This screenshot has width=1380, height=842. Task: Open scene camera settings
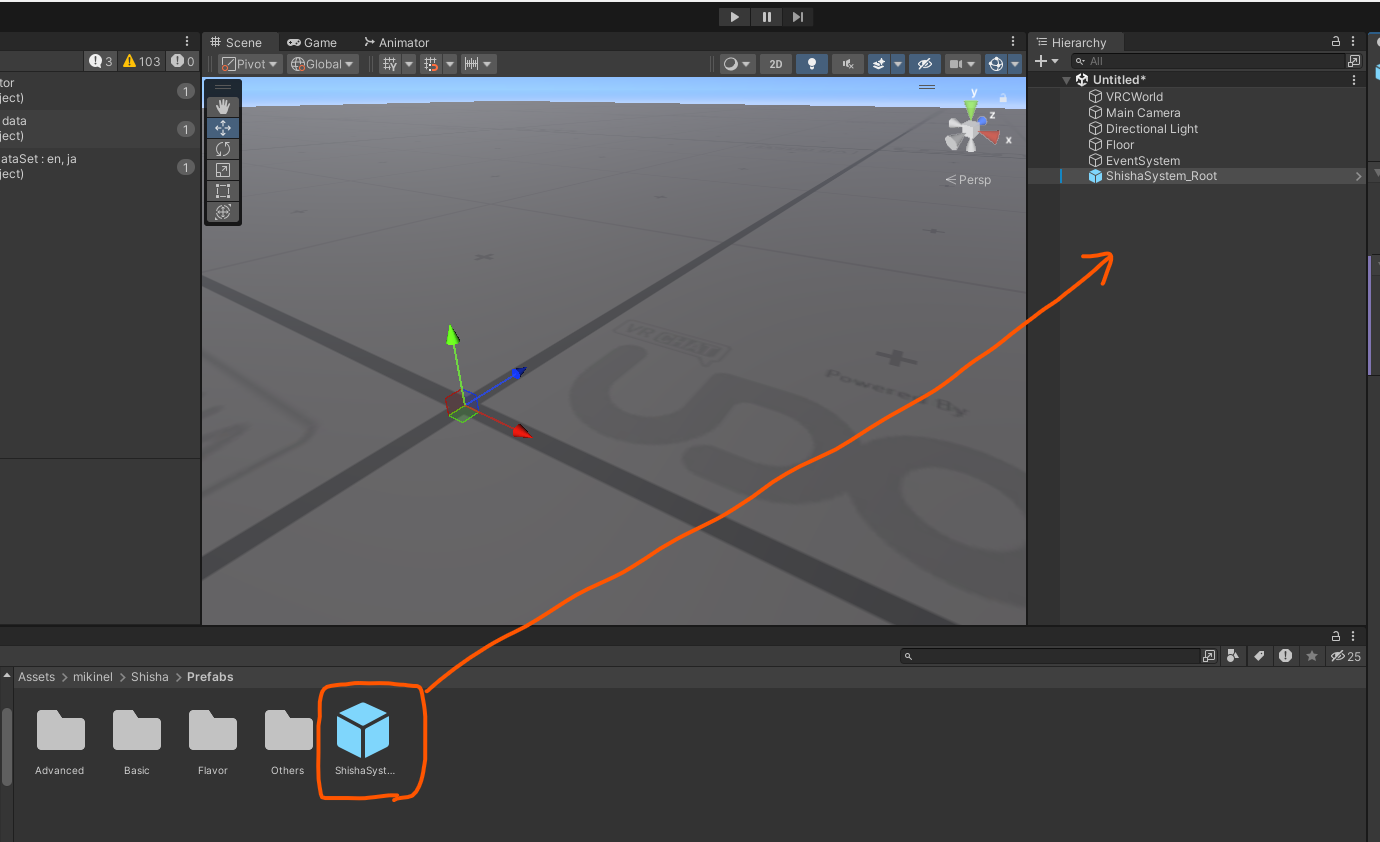[962, 64]
